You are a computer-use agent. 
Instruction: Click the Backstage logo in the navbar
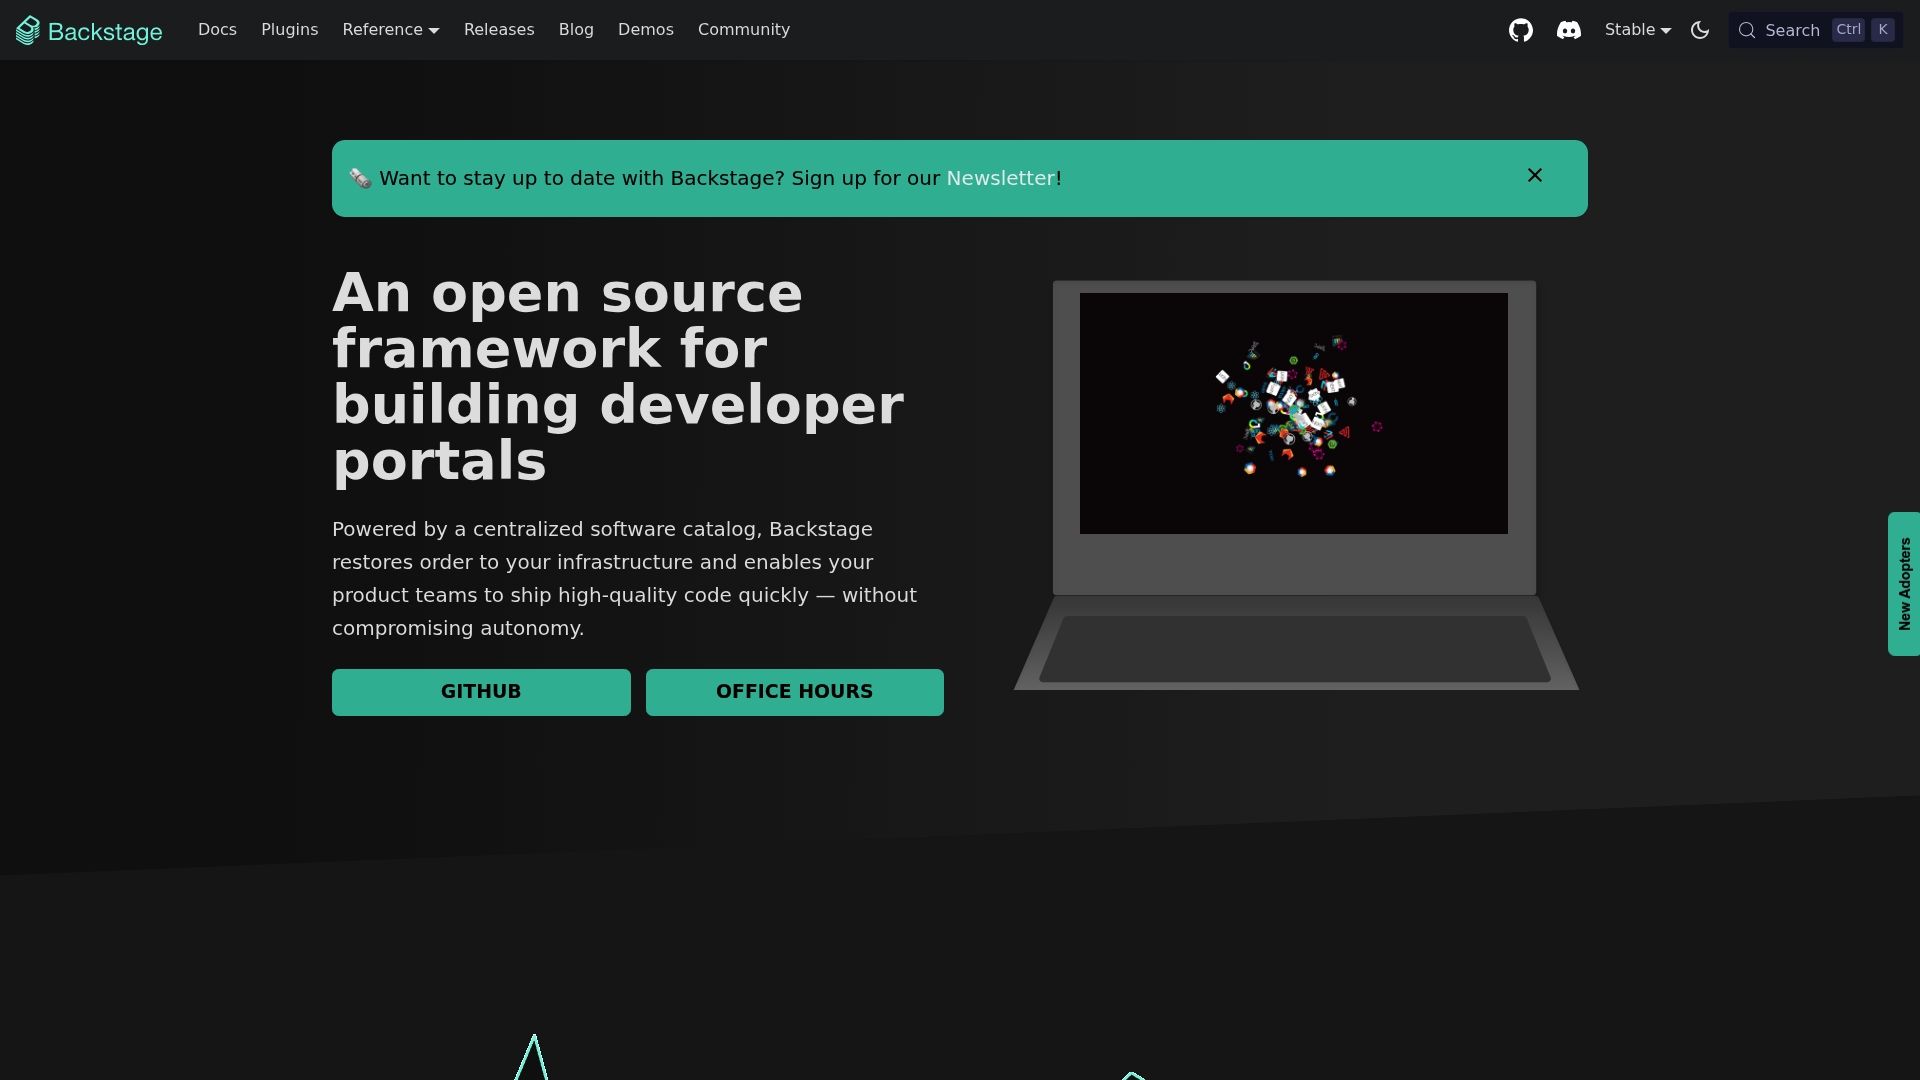click(89, 30)
